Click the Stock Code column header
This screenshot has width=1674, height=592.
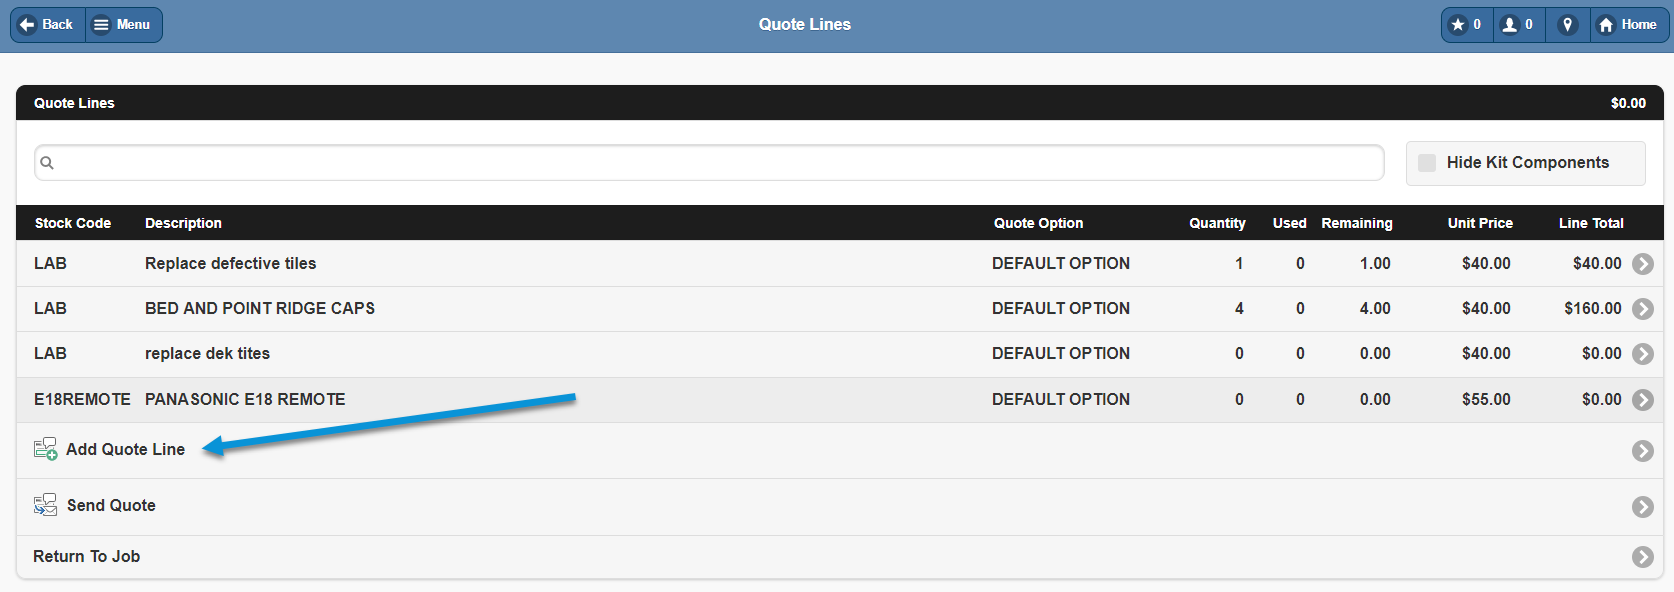click(x=73, y=223)
